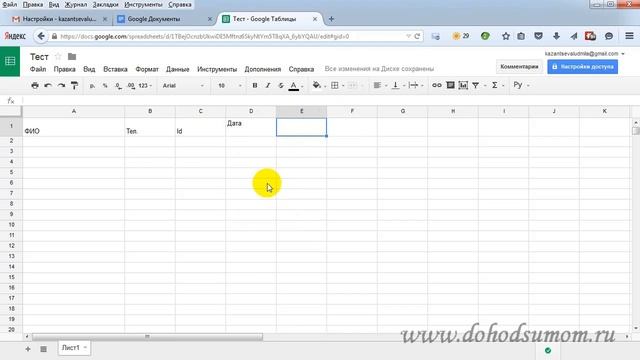Toggle bold formatting
Viewport: 640px width, 360px height.
pyautogui.click(x=255, y=85)
